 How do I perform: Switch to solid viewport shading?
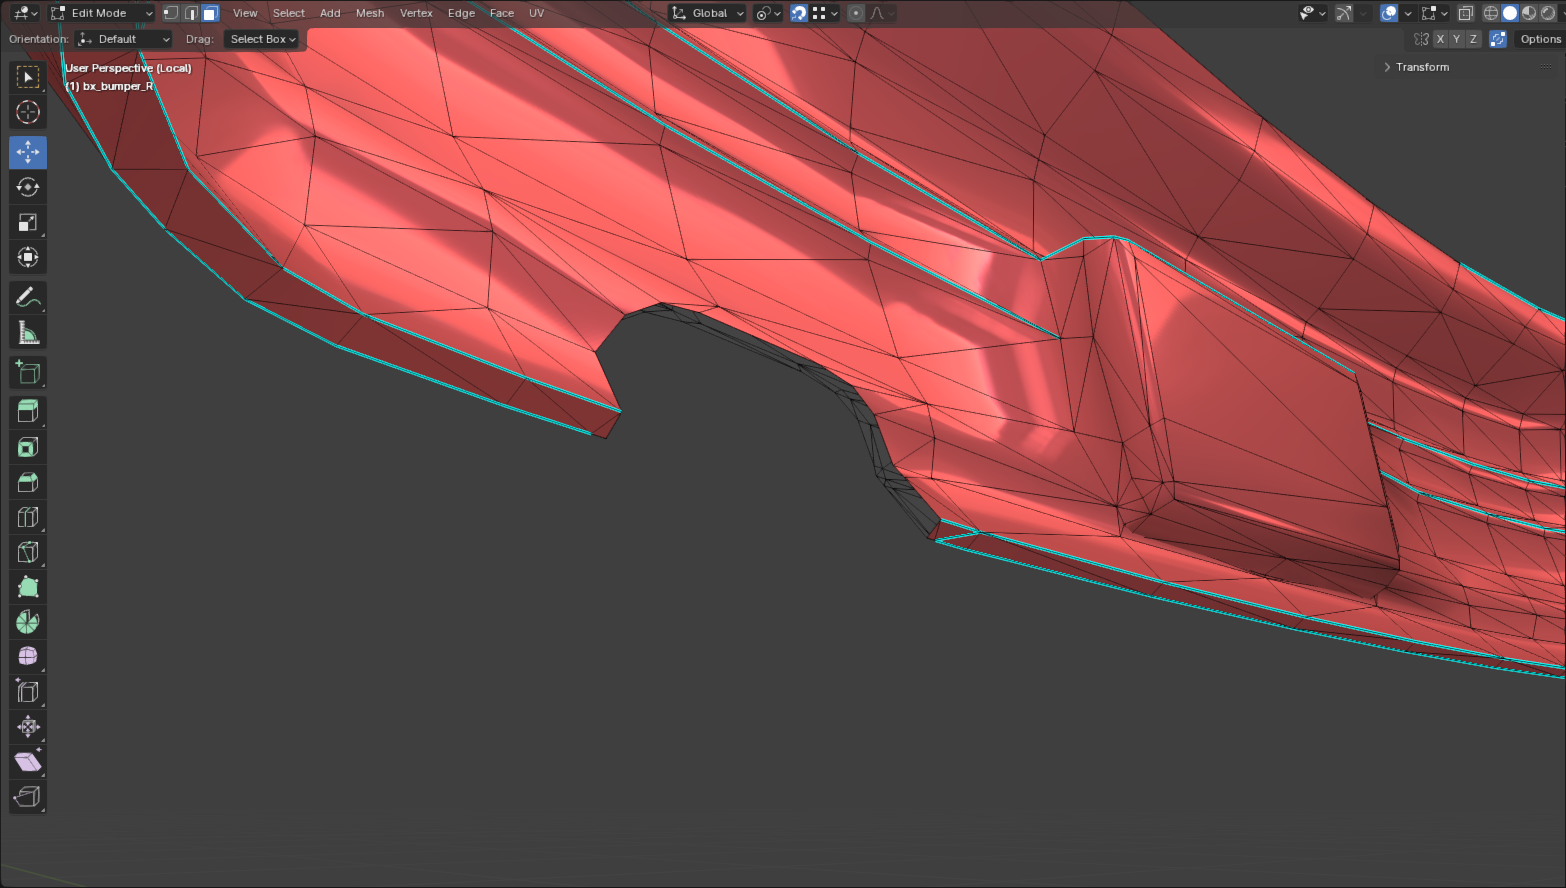click(1510, 13)
